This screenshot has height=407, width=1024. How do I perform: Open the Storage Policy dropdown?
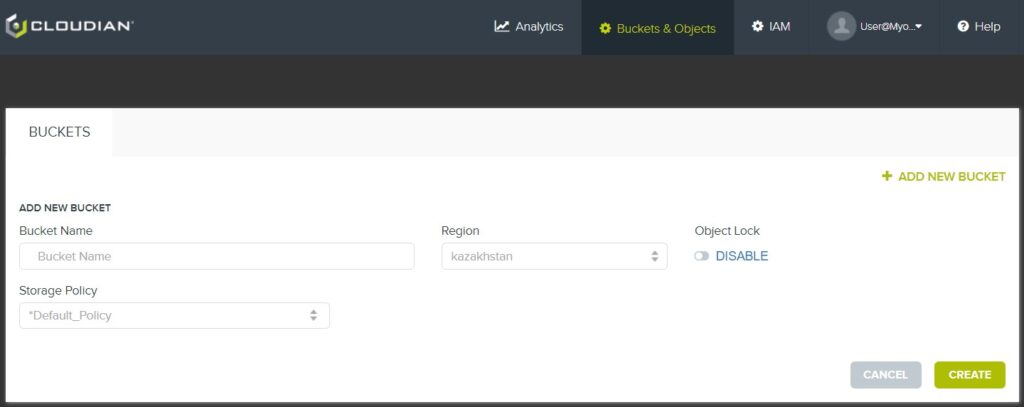(174, 316)
